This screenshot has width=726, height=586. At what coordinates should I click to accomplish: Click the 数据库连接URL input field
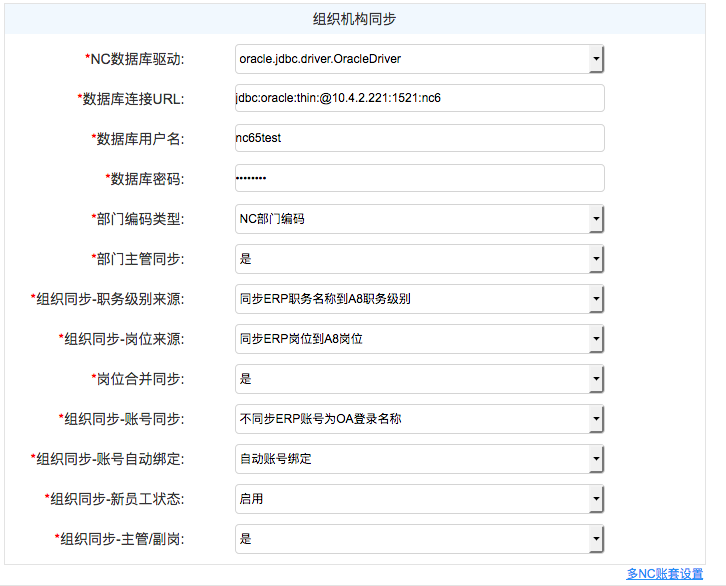click(419, 98)
